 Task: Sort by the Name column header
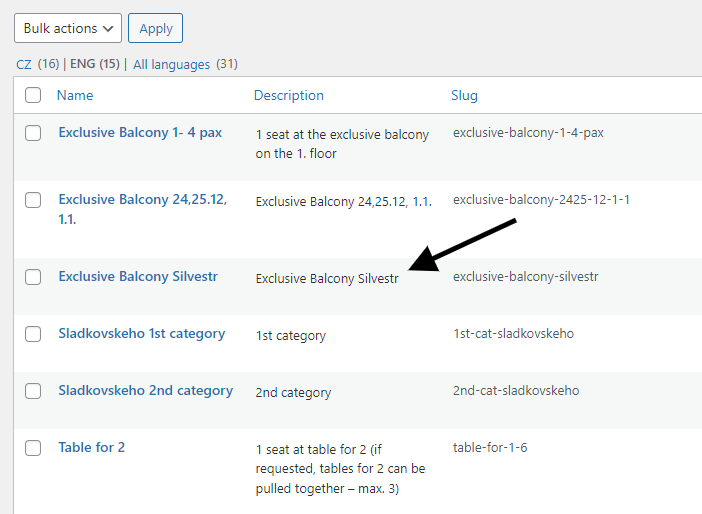pyautogui.click(x=75, y=95)
